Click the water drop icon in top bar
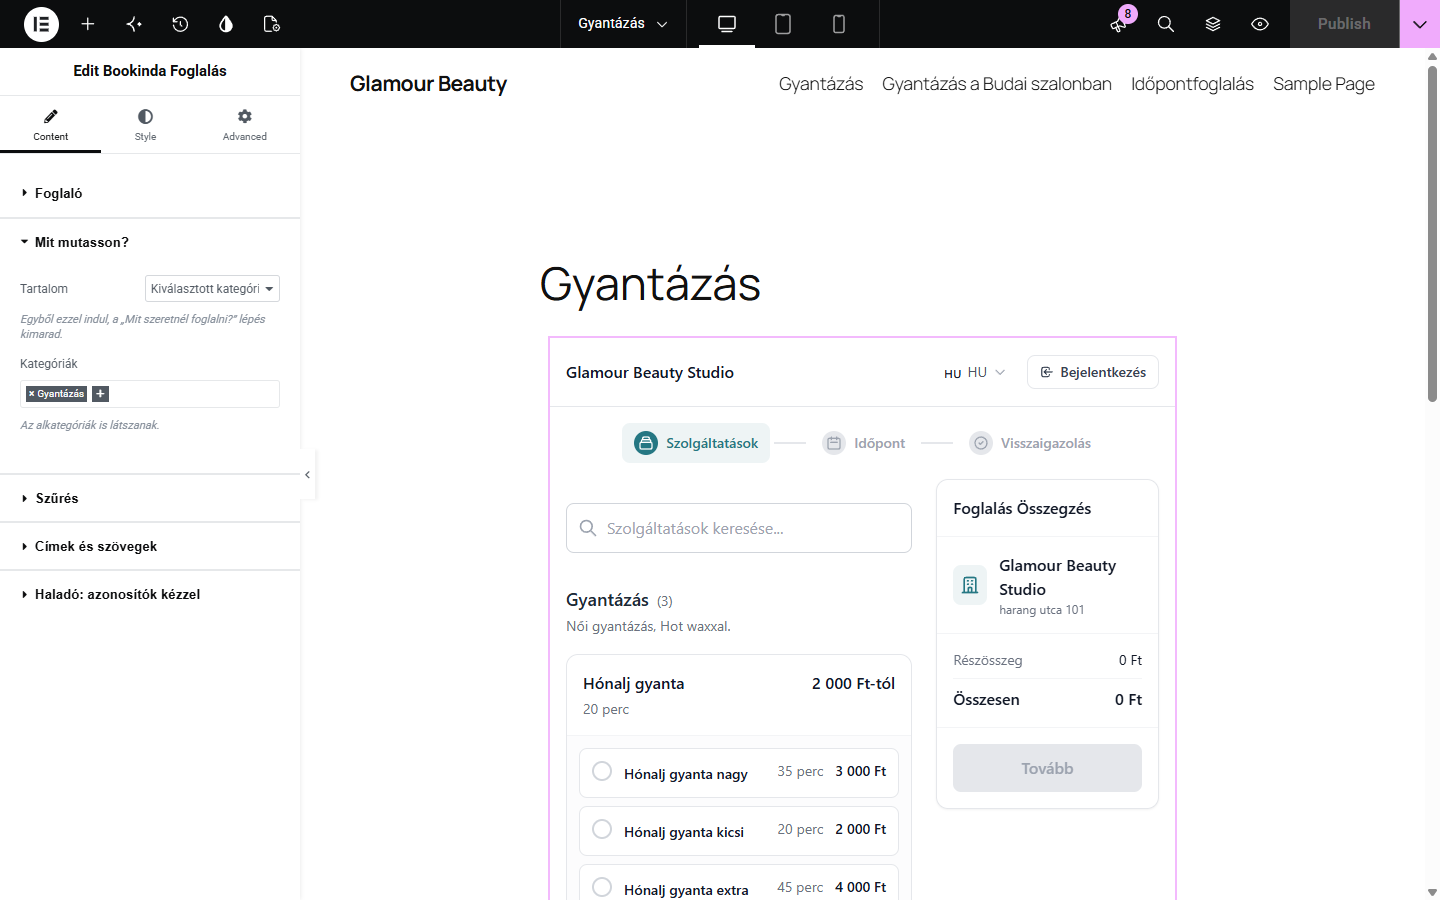 pyautogui.click(x=226, y=24)
